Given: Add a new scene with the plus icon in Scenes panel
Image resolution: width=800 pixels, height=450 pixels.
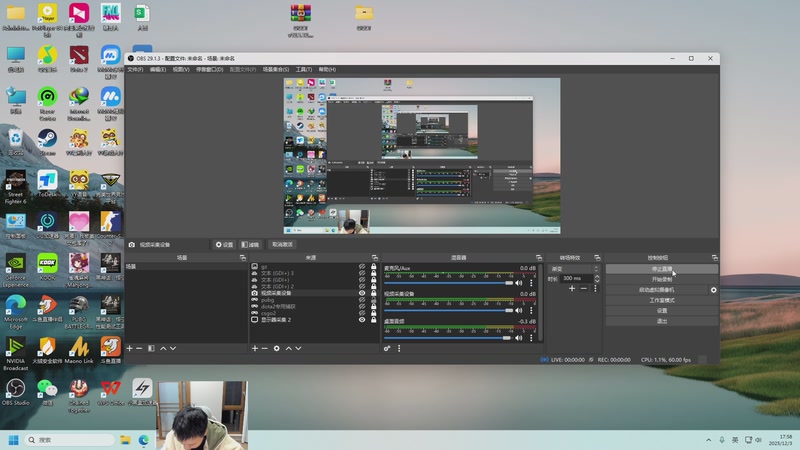Looking at the screenshot, I should pyautogui.click(x=130, y=348).
